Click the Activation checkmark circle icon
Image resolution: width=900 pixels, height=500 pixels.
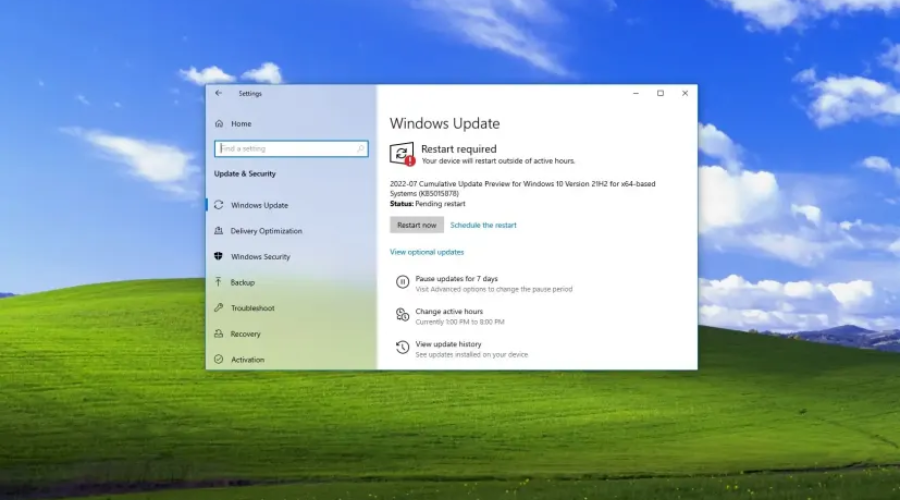click(x=219, y=359)
